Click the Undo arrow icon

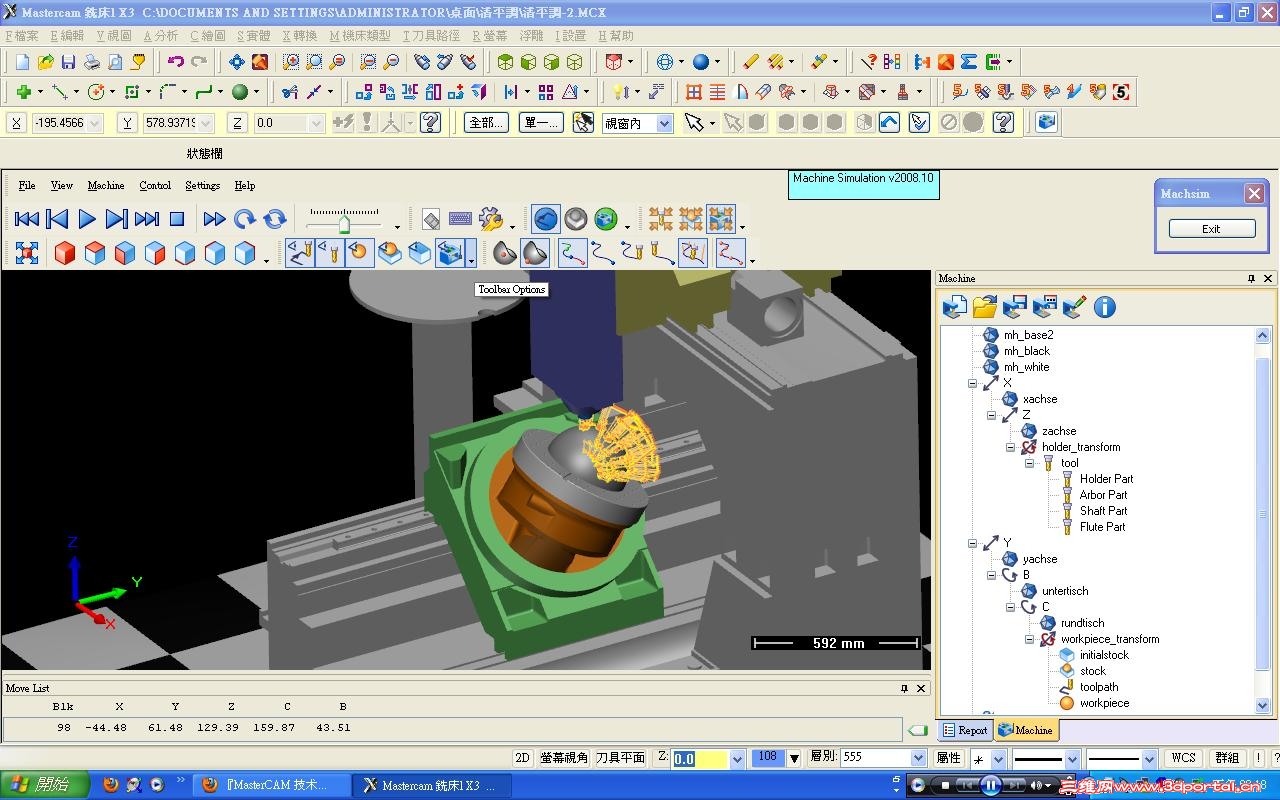point(176,62)
